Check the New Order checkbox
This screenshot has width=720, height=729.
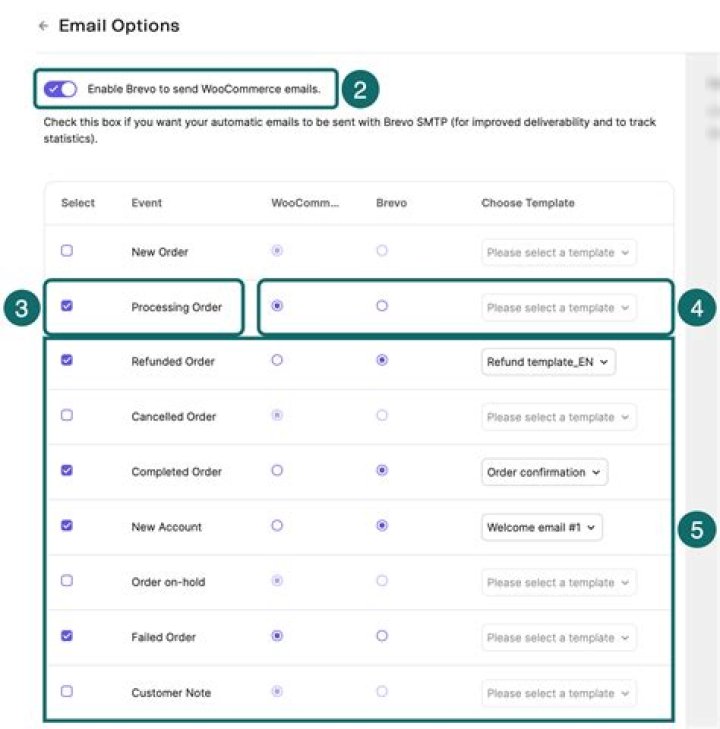pyautogui.click(x=67, y=251)
